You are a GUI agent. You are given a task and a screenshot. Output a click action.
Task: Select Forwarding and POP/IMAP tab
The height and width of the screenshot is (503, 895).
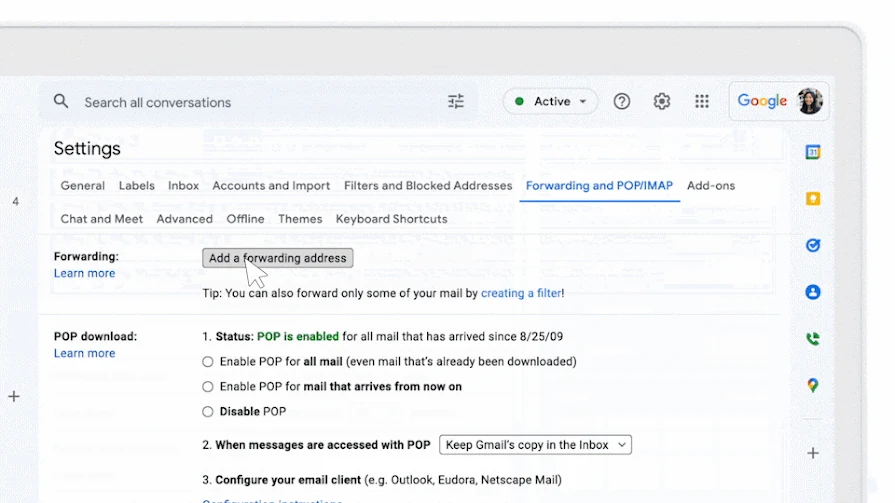(x=599, y=186)
